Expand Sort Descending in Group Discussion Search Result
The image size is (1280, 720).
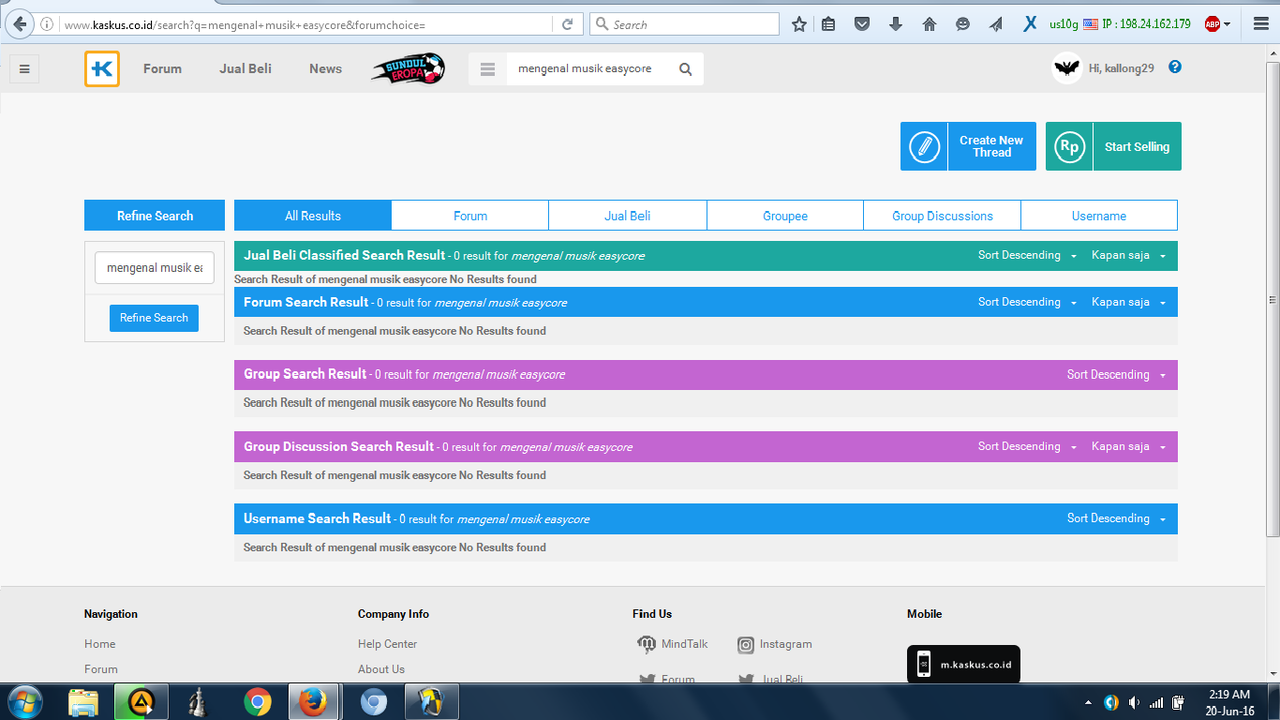click(x=1027, y=447)
